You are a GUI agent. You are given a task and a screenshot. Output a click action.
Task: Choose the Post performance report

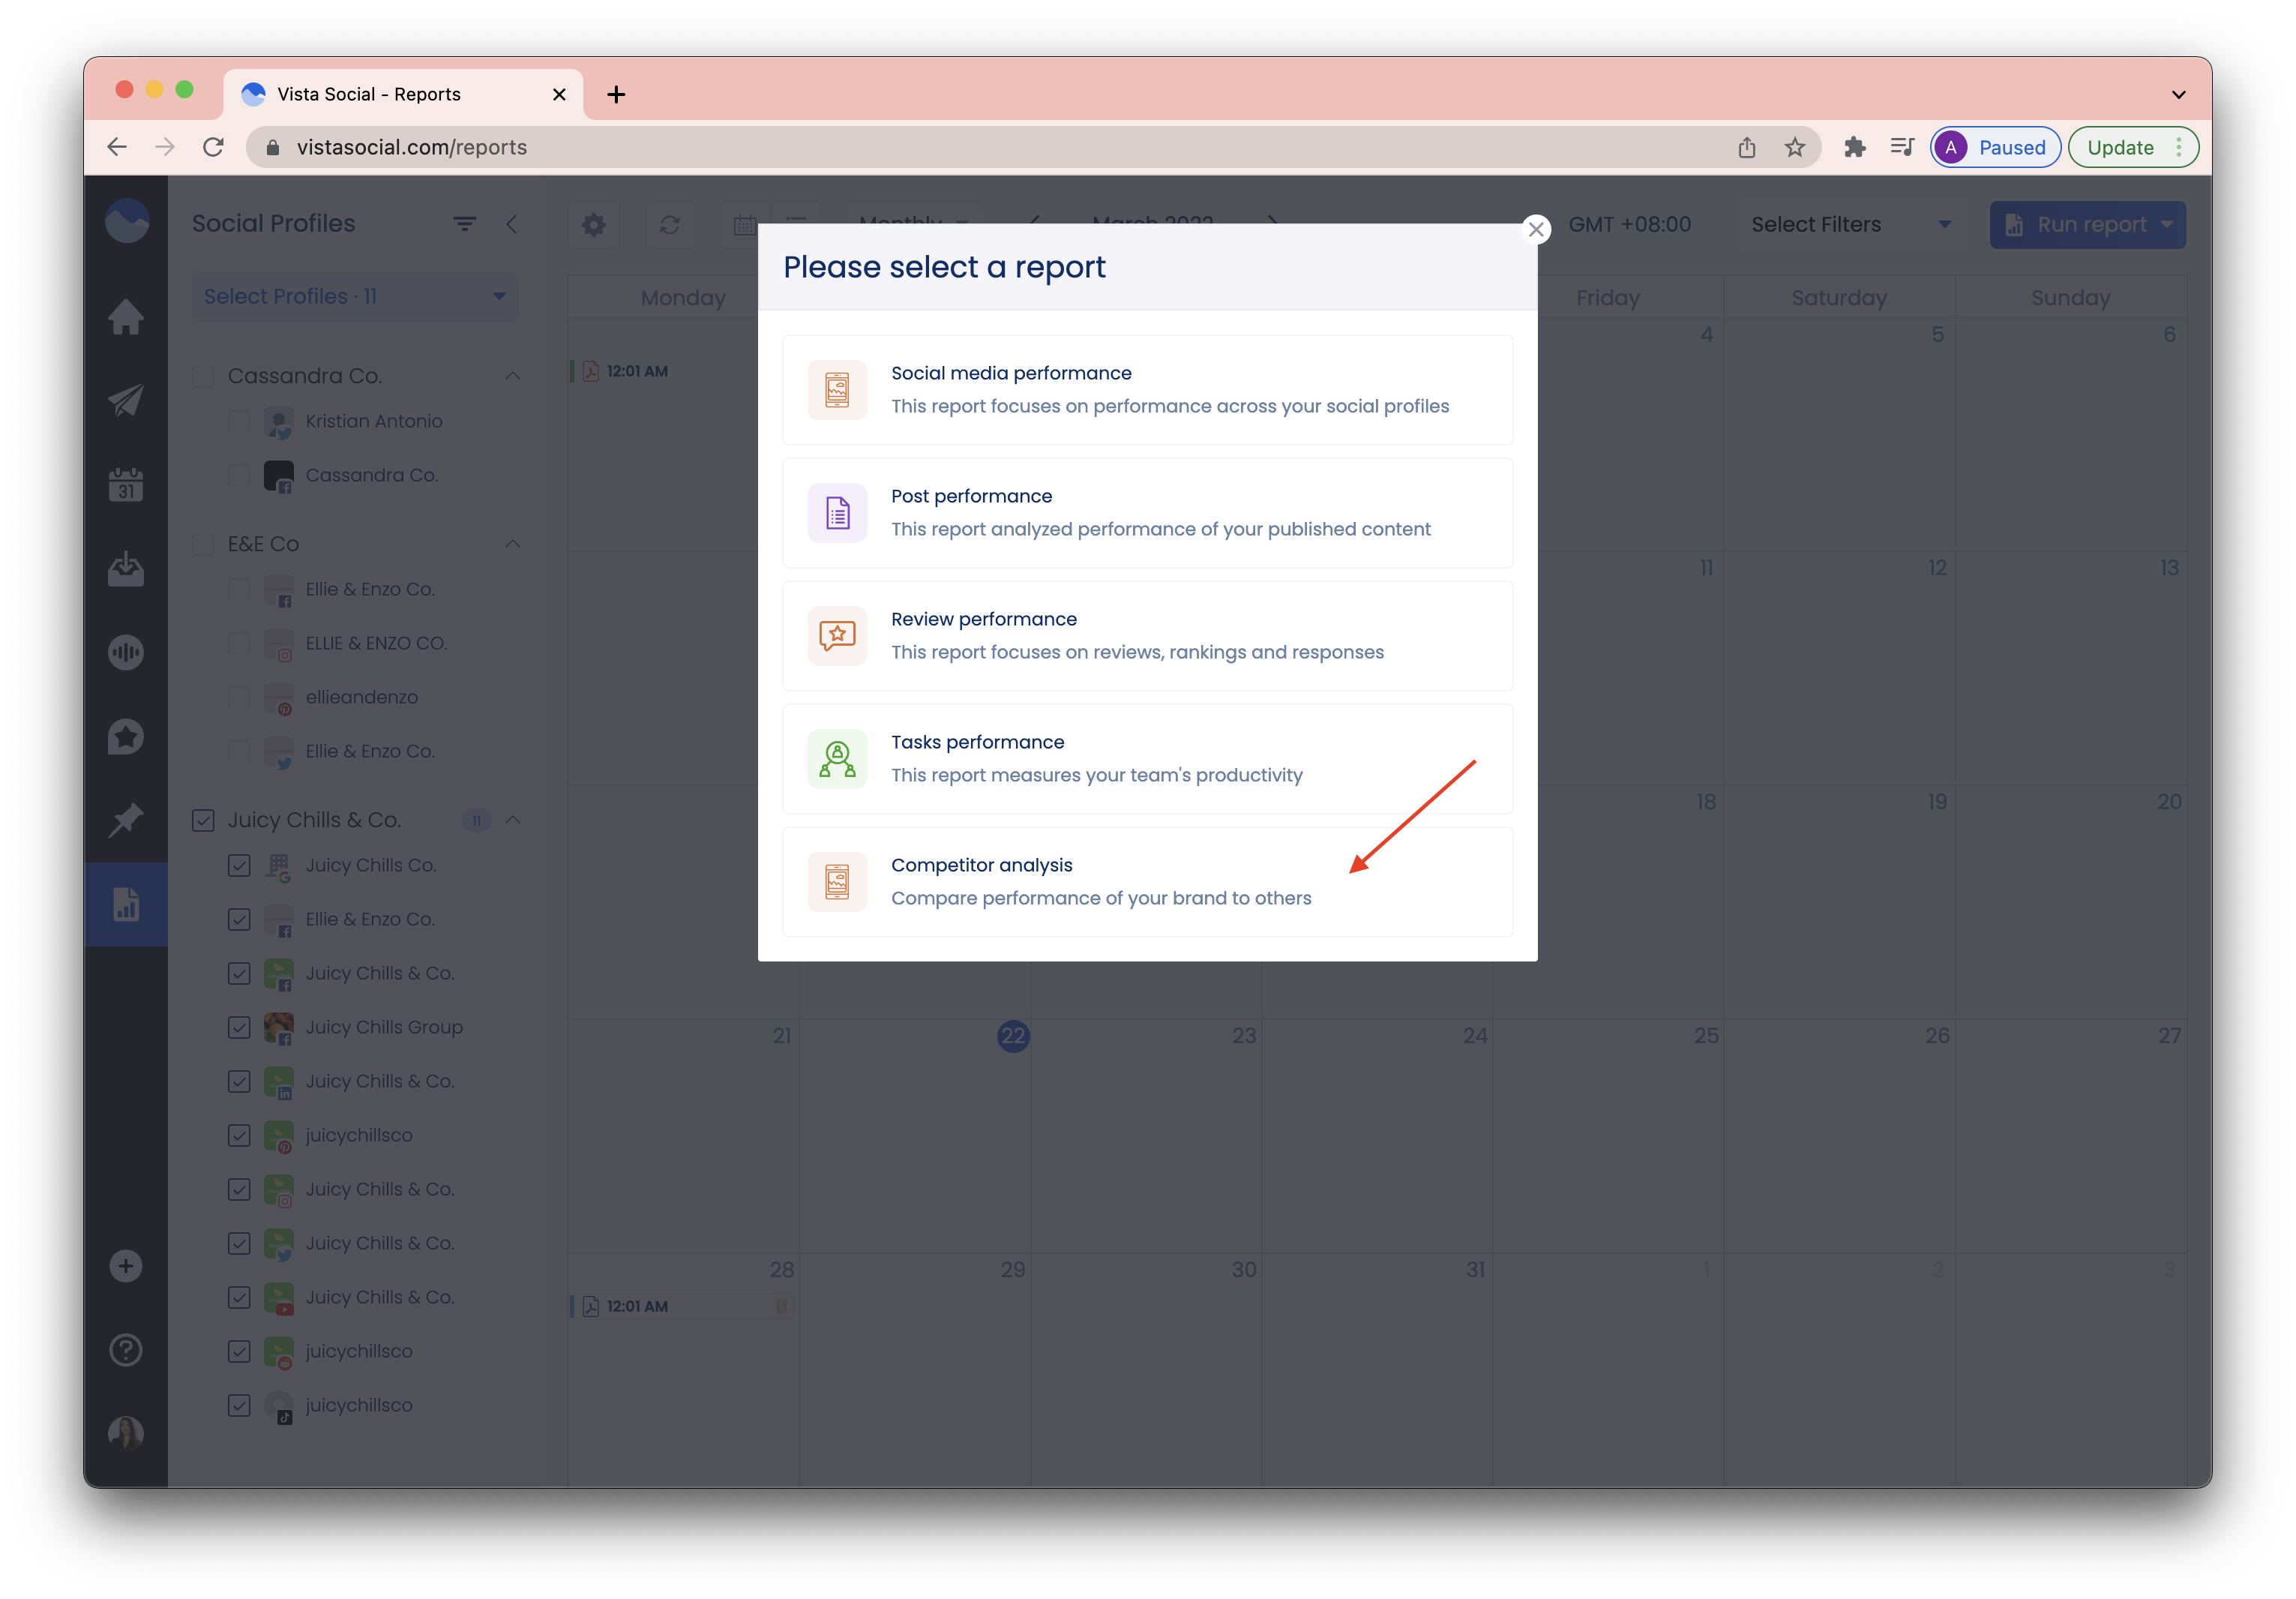(x=1147, y=513)
